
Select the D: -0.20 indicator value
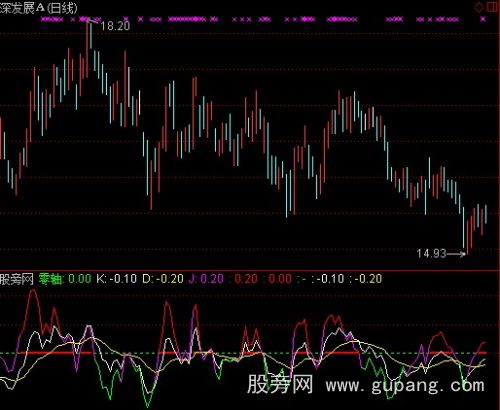point(163,279)
